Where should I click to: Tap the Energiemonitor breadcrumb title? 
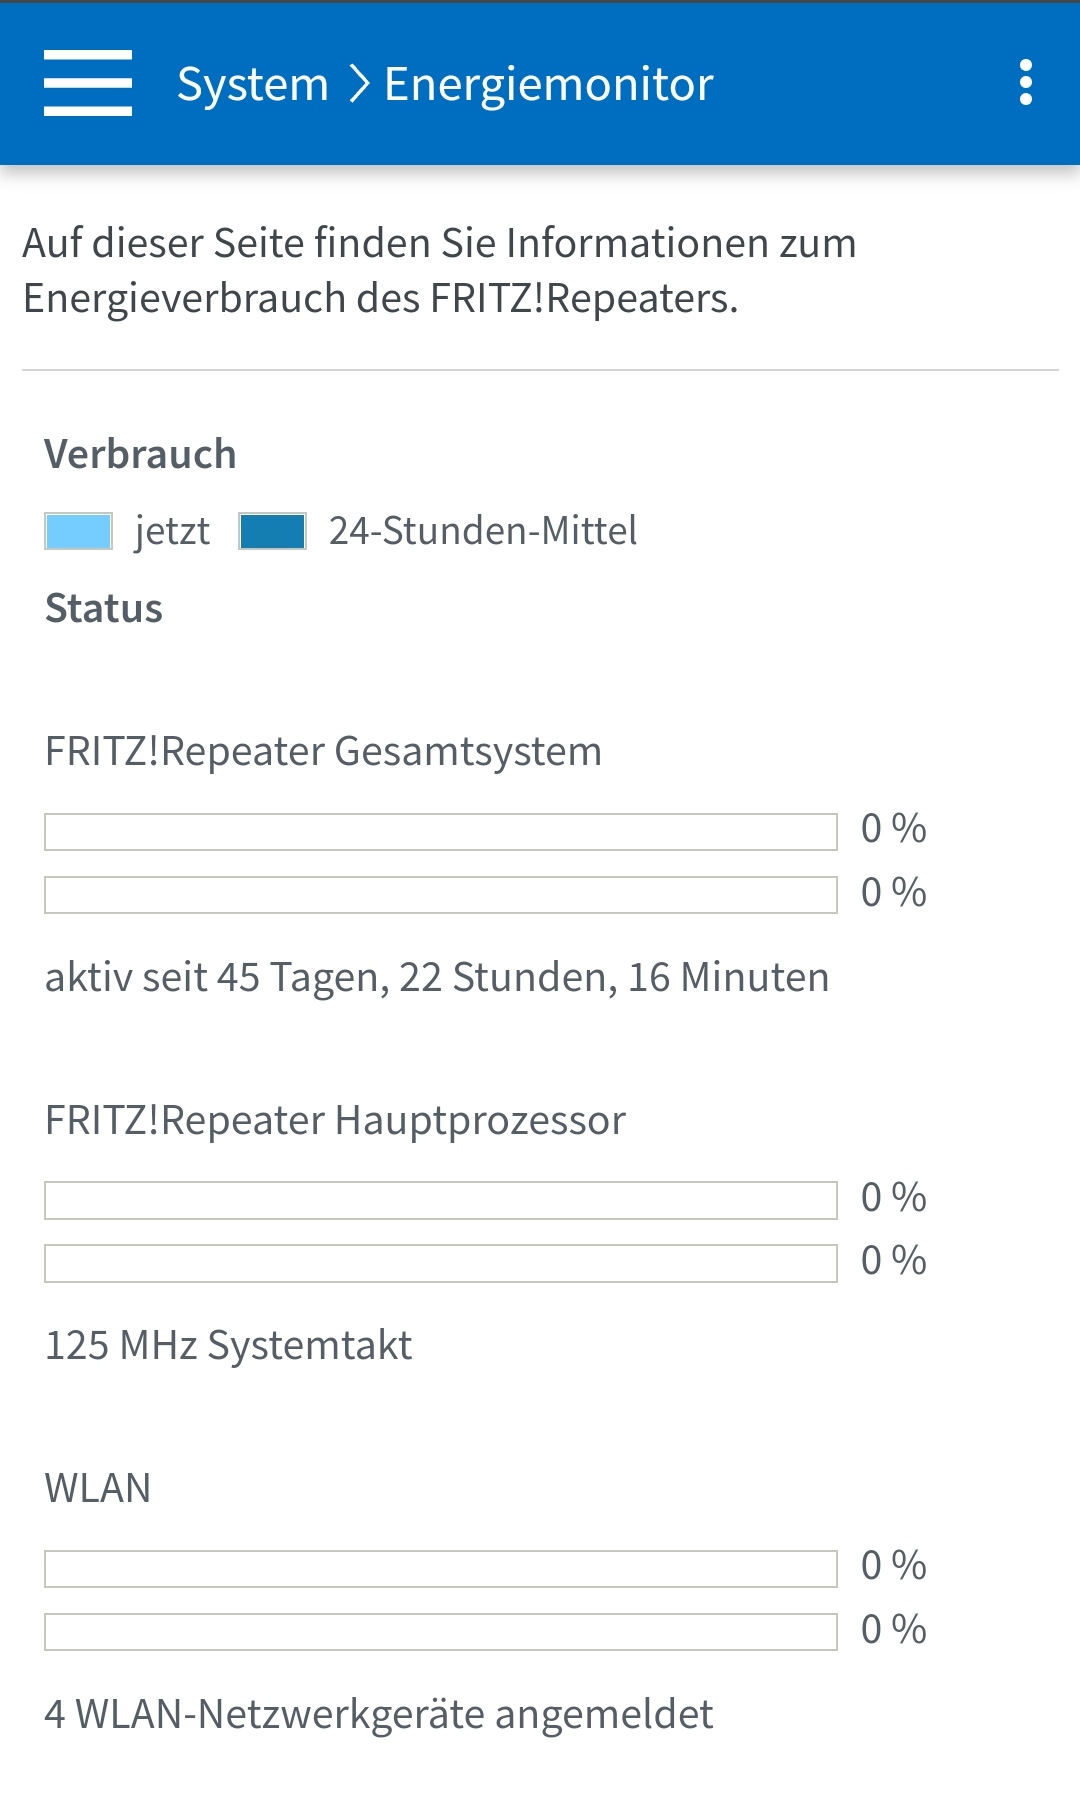pyautogui.click(x=549, y=84)
